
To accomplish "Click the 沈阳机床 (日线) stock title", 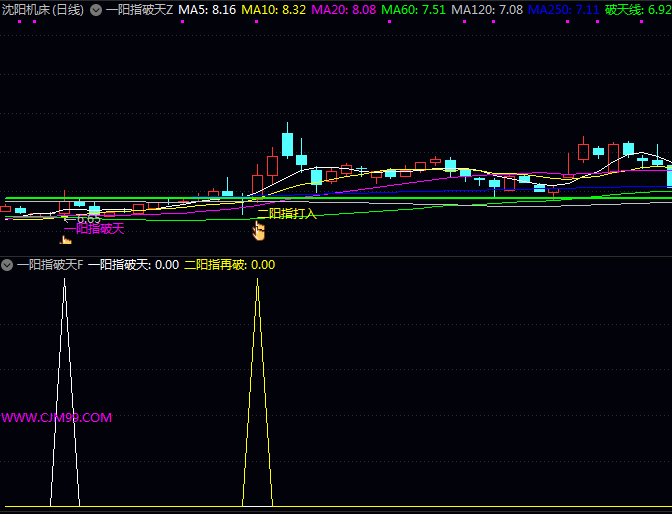I will pos(42,10).
